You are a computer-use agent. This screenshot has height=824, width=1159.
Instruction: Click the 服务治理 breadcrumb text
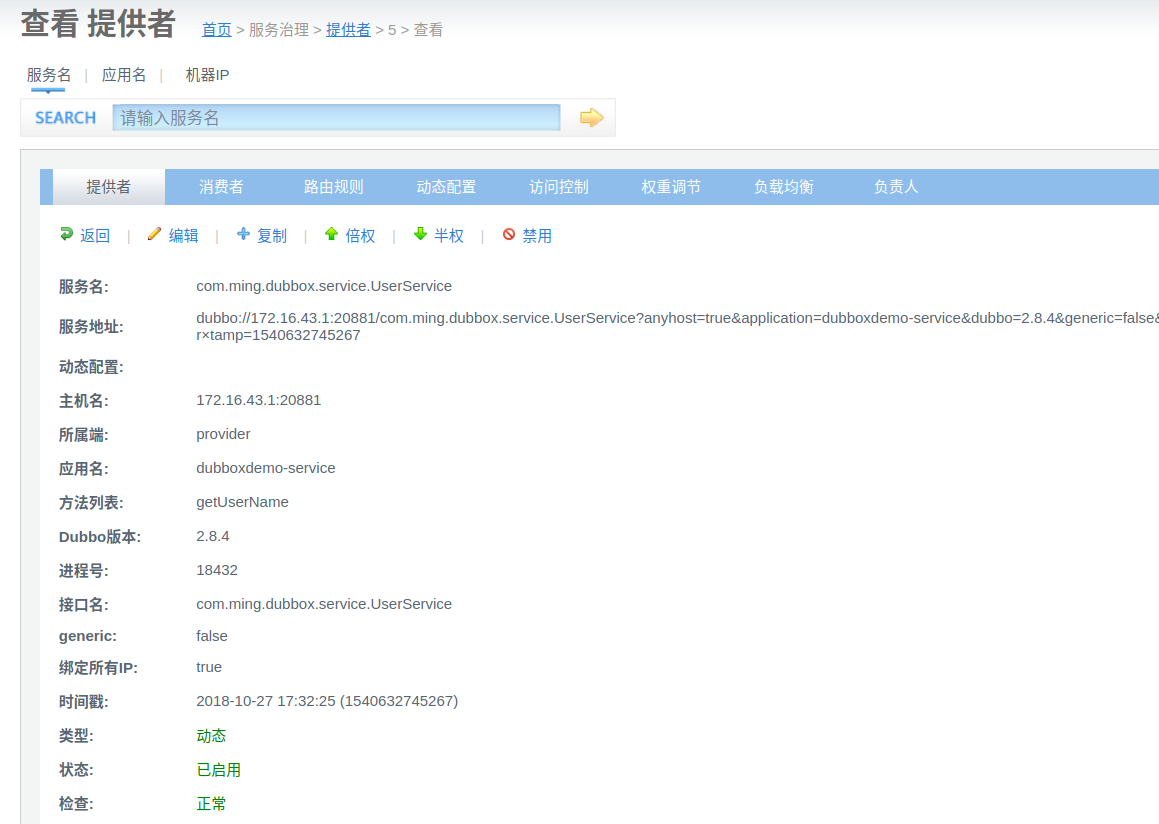click(279, 30)
